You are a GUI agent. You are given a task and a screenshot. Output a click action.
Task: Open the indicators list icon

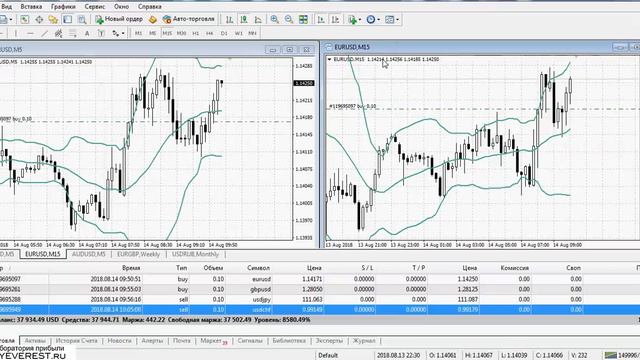[352, 19]
